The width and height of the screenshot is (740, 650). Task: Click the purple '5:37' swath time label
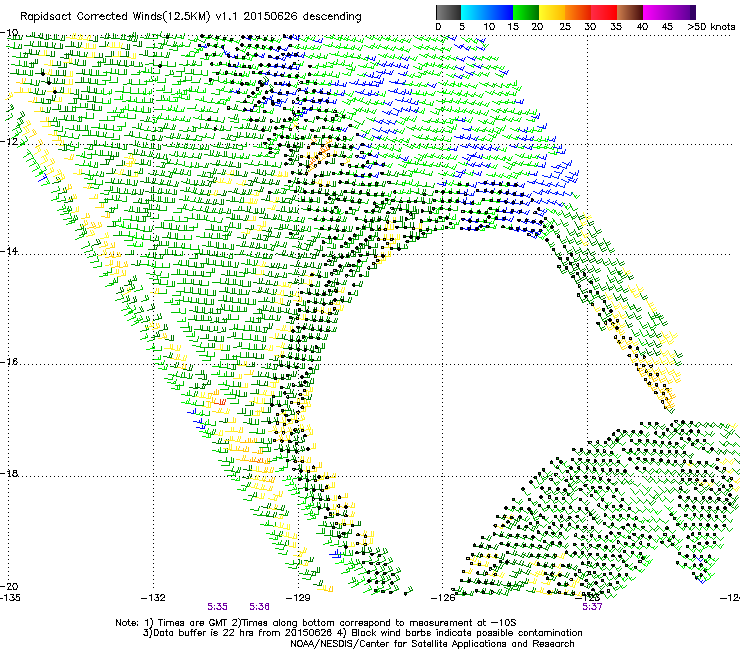(x=592, y=607)
